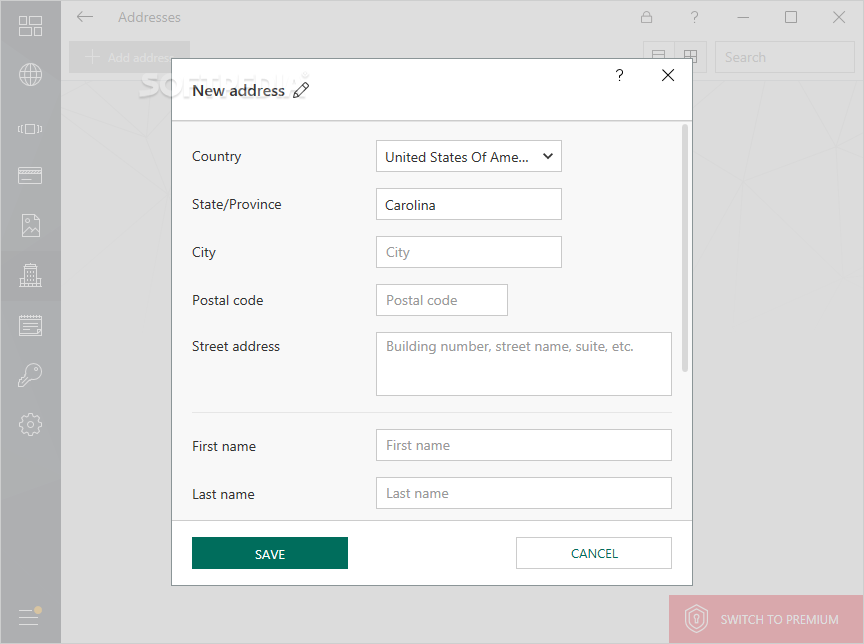Lock the vault with the padlock icon

pos(646,17)
